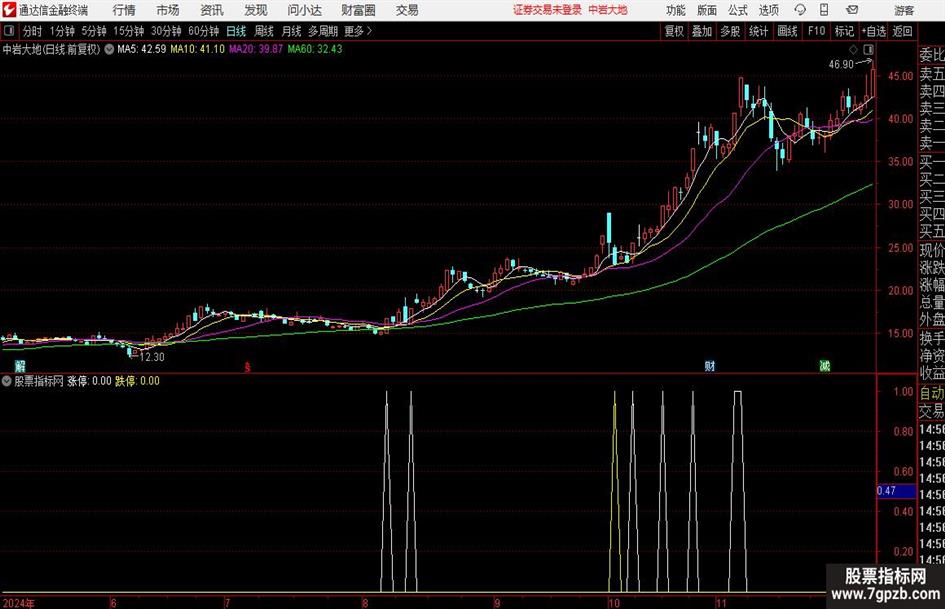This screenshot has width=945, height=609.
Task: Add the stock via the +自选 button
Action: point(873,31)
